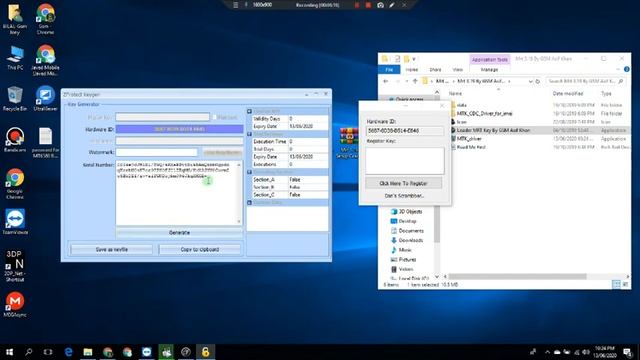Viewport: 640px width, 360px height.
Task: Open the File tab in Explorer
Action: coord(389,70)
